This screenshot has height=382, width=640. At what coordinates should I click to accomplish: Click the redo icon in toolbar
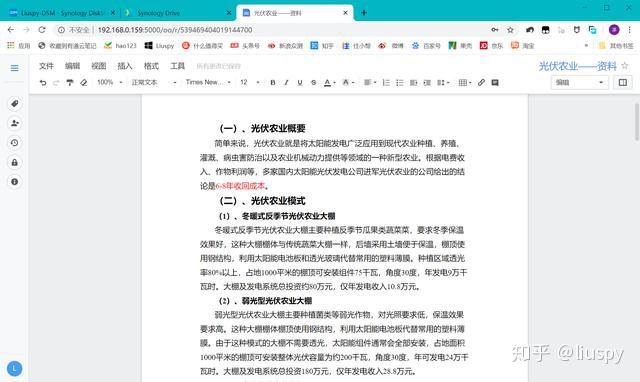tap(56, 83)
